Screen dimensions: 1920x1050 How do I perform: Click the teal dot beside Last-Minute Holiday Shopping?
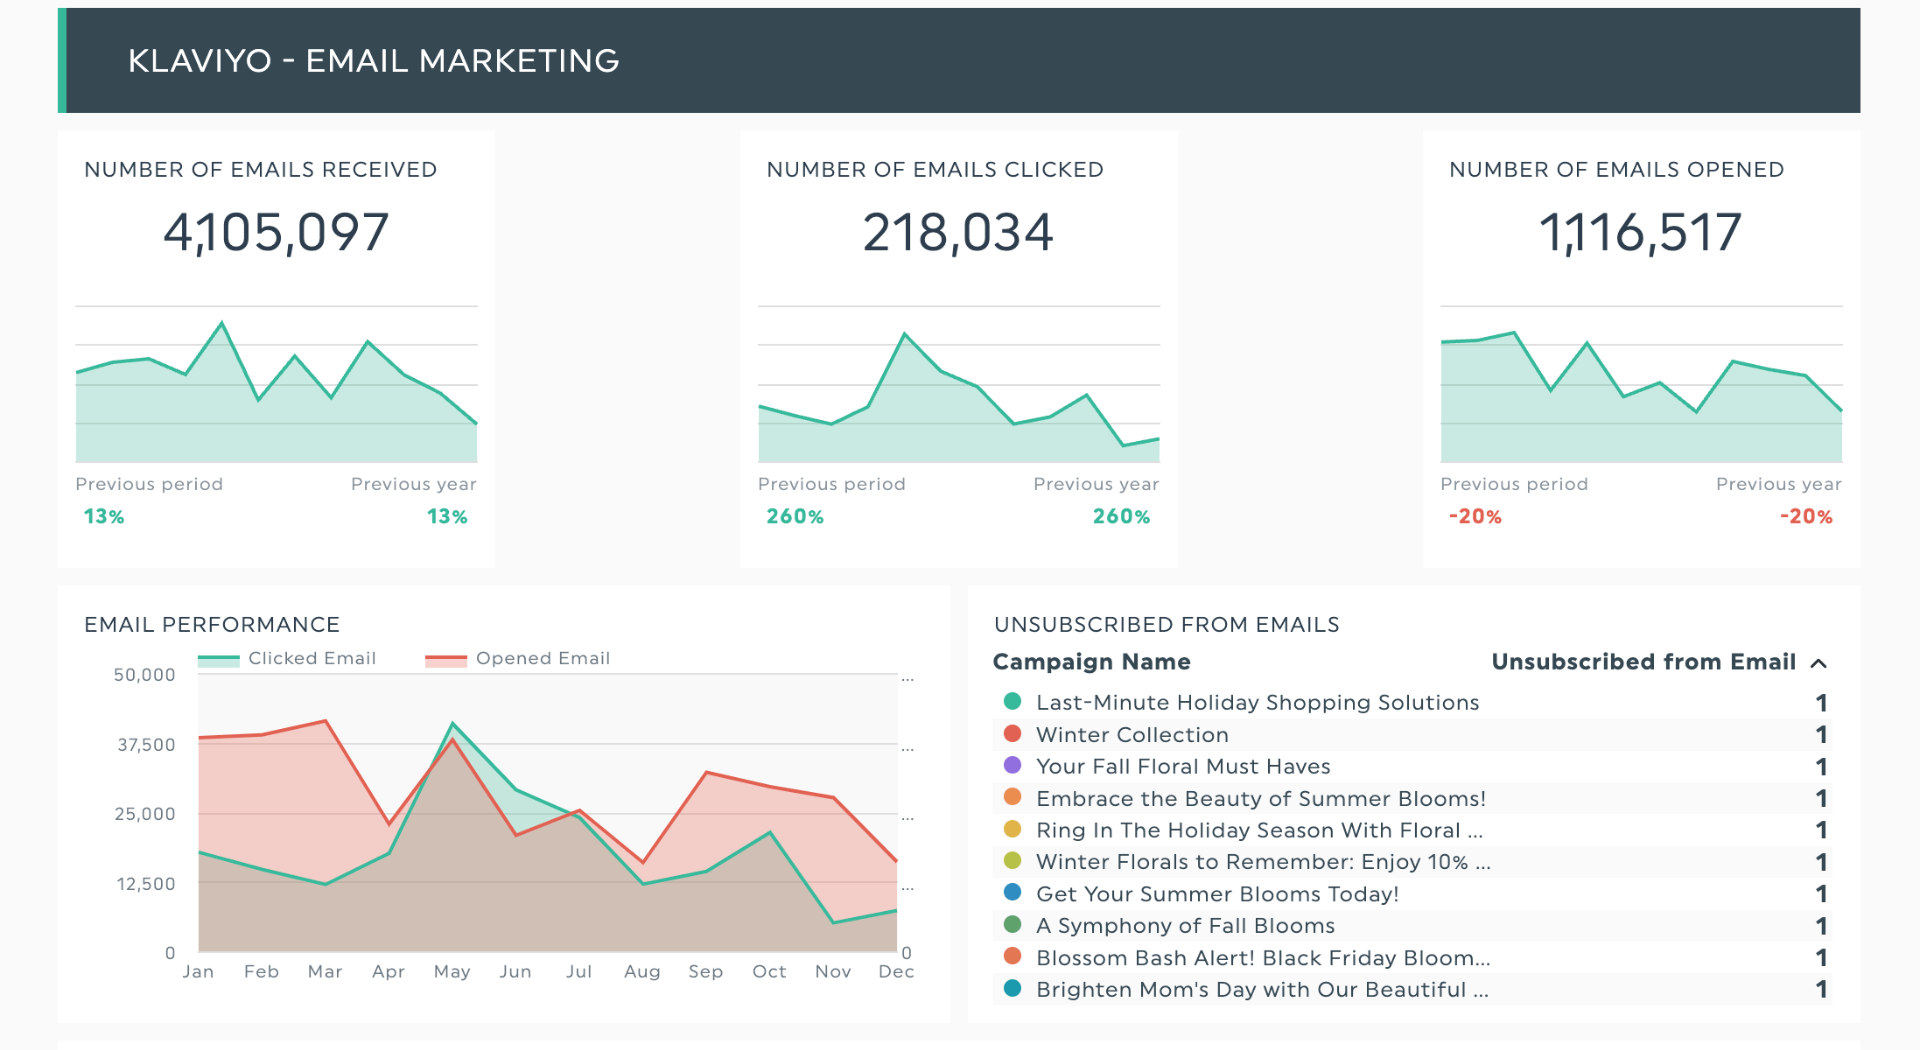(1012, 702)
